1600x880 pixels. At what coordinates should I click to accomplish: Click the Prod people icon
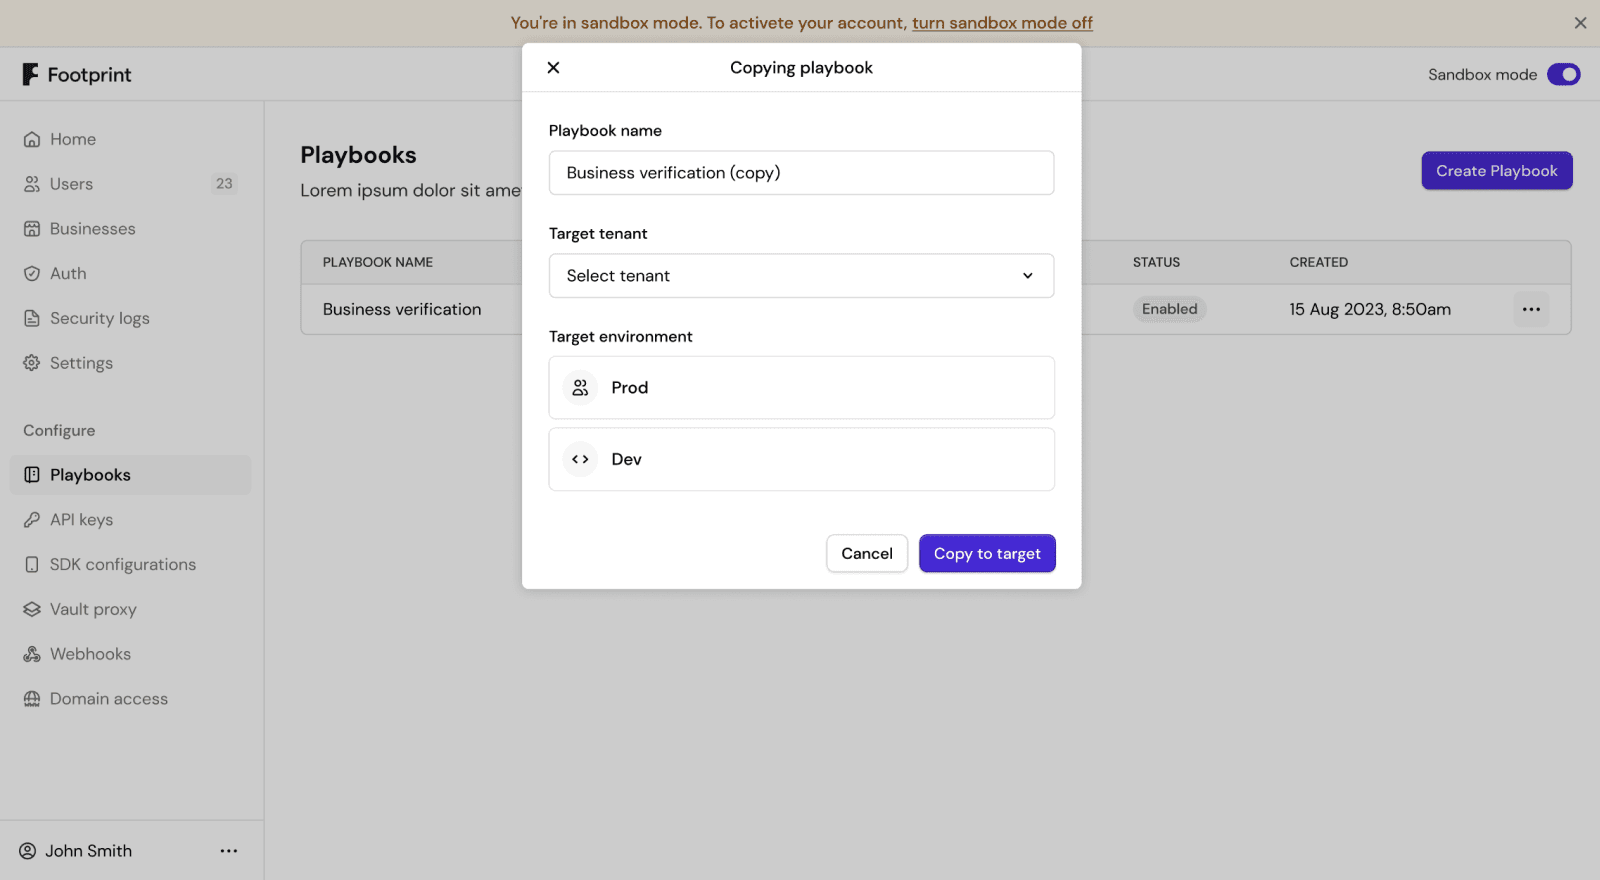click(580, 388)
